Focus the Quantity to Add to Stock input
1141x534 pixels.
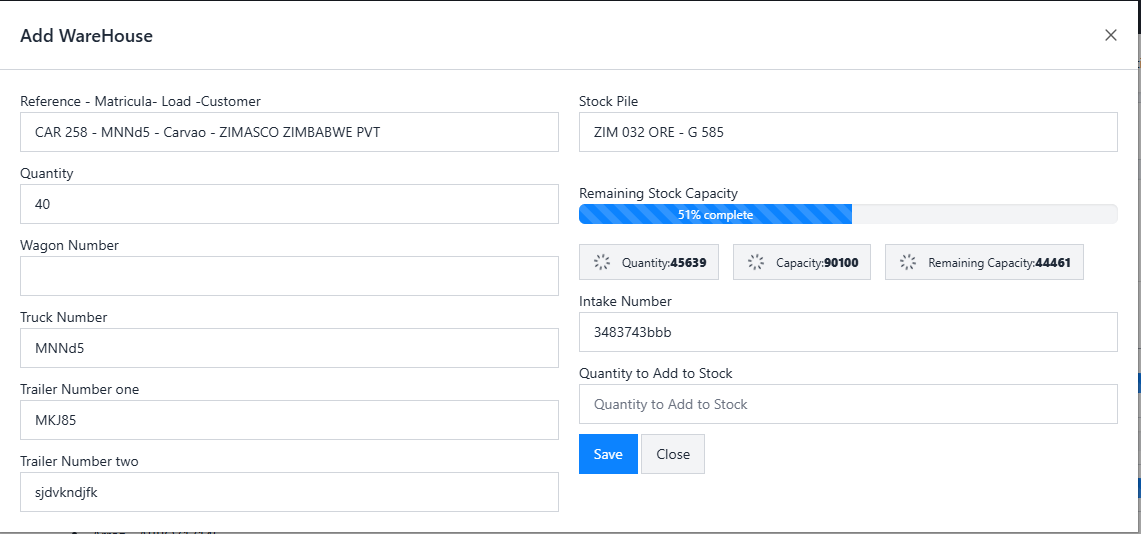[x=847, y=404]
